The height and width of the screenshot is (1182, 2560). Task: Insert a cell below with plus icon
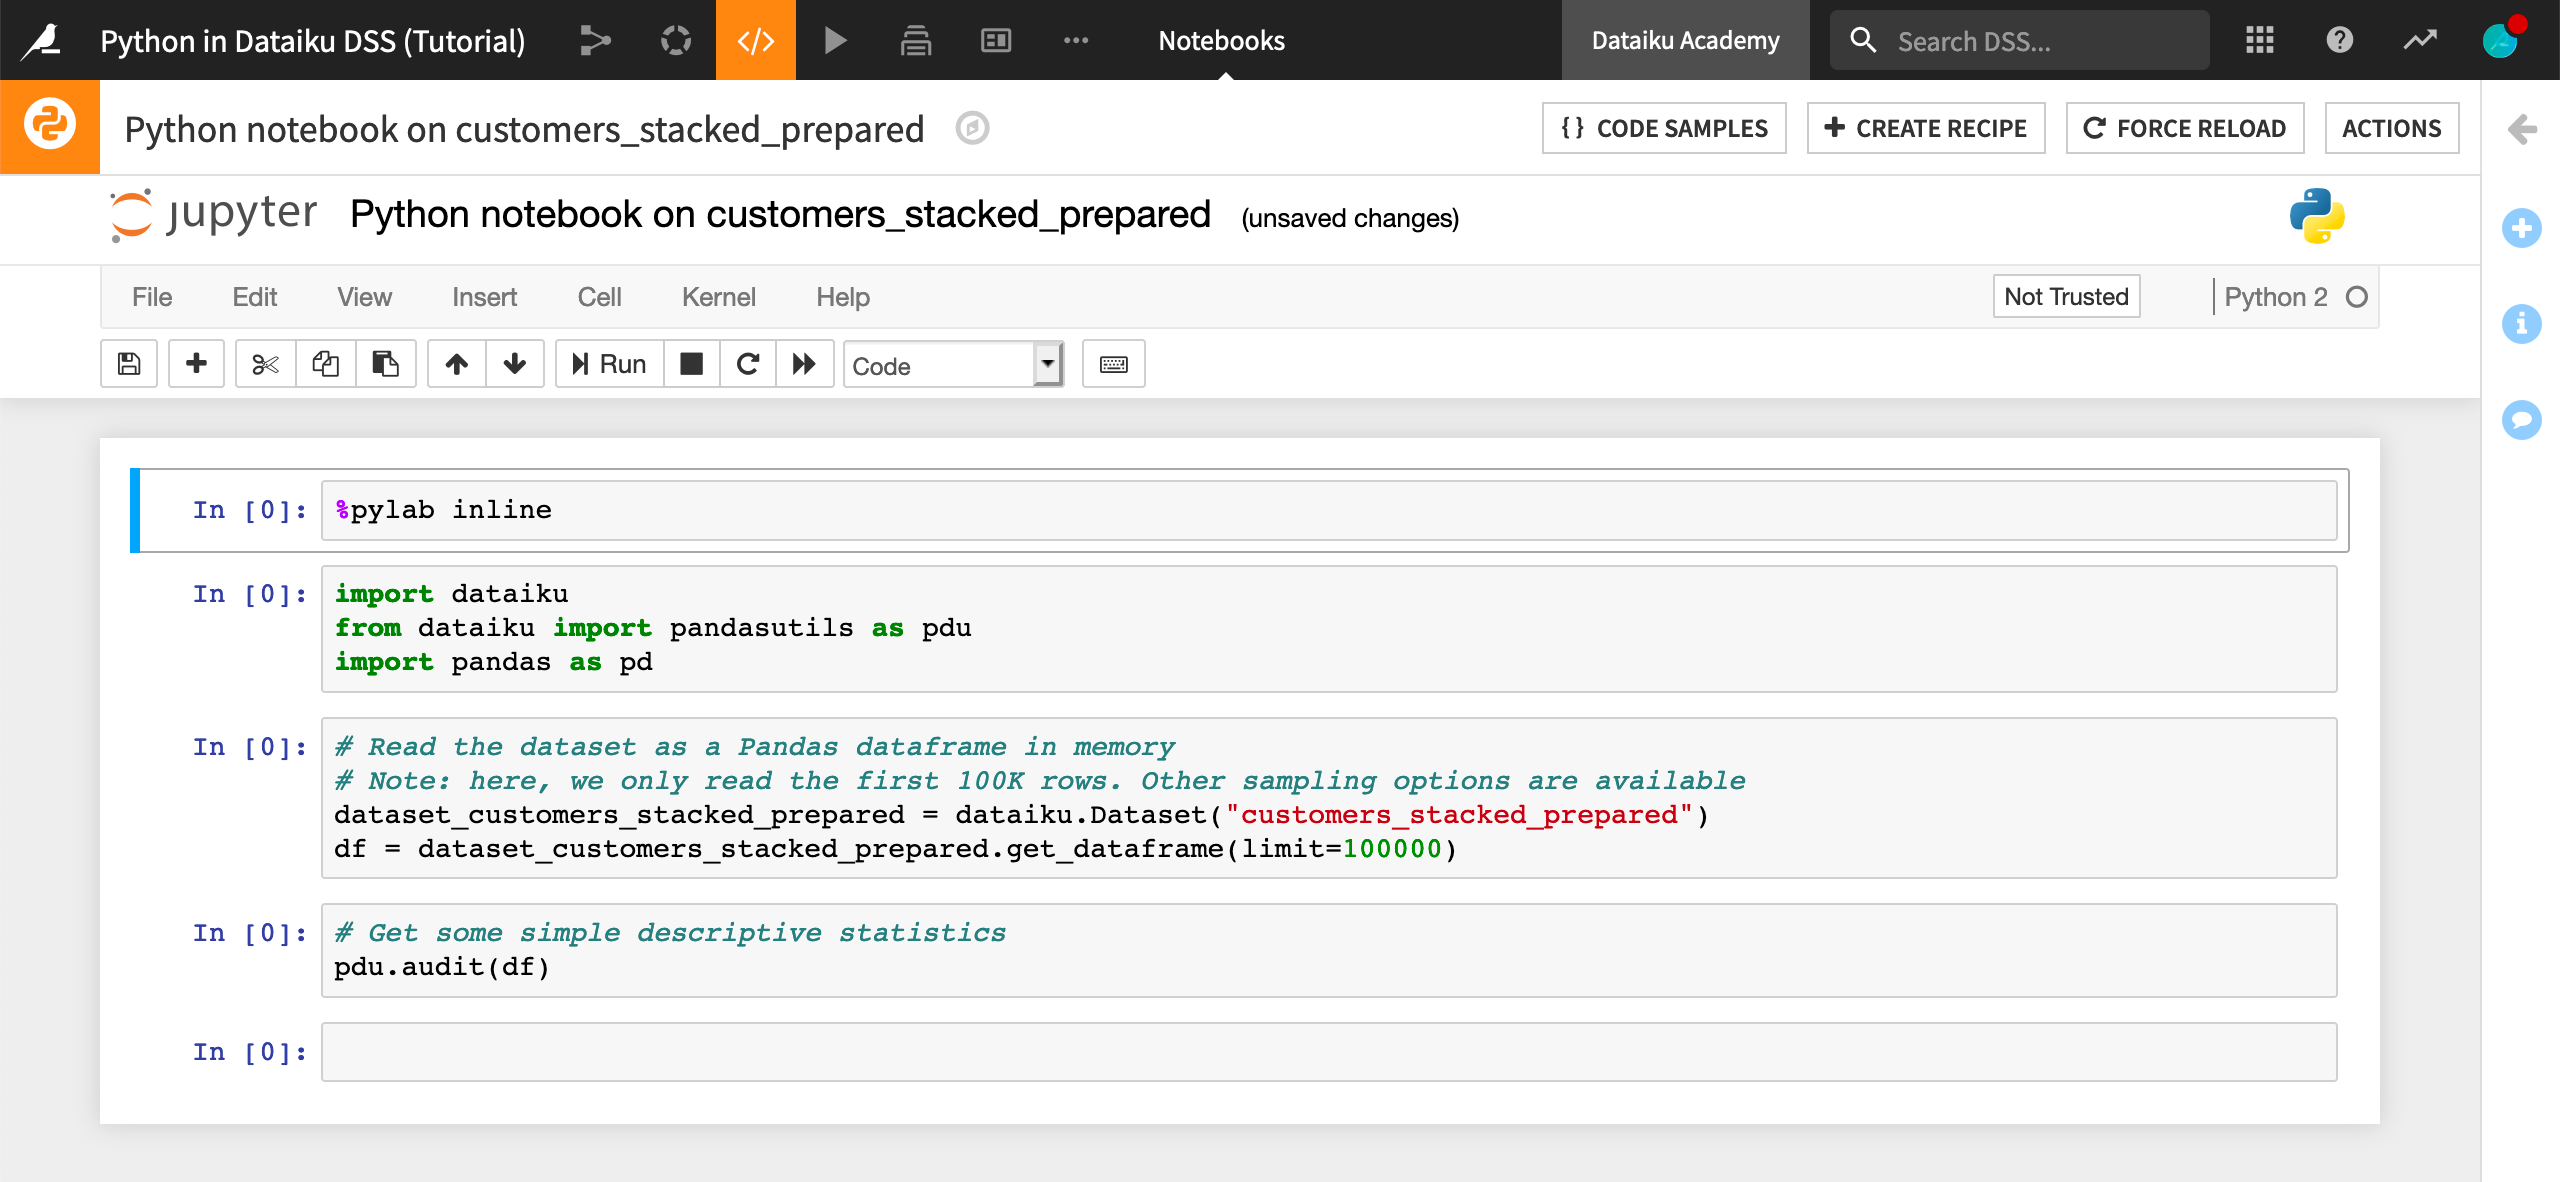tap(196, 364)
